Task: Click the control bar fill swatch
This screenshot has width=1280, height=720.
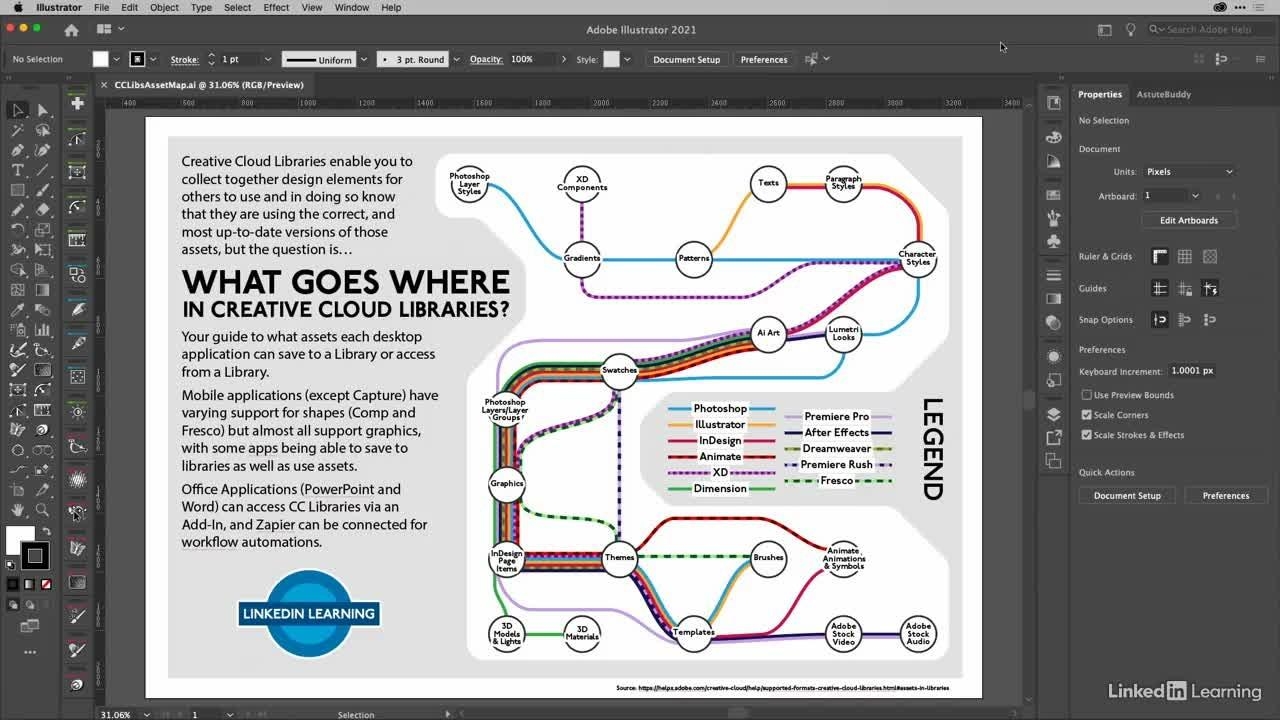Action: point(100,59)
